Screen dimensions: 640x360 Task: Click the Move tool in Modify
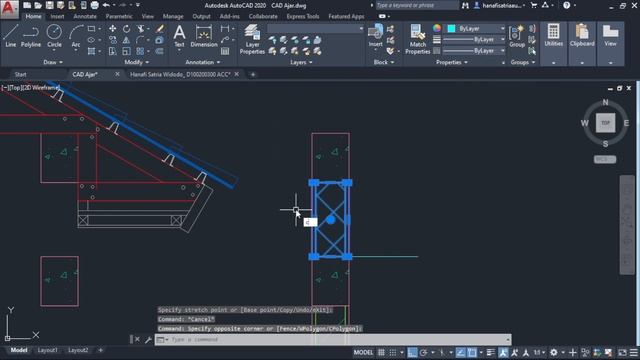pos(112,29)
